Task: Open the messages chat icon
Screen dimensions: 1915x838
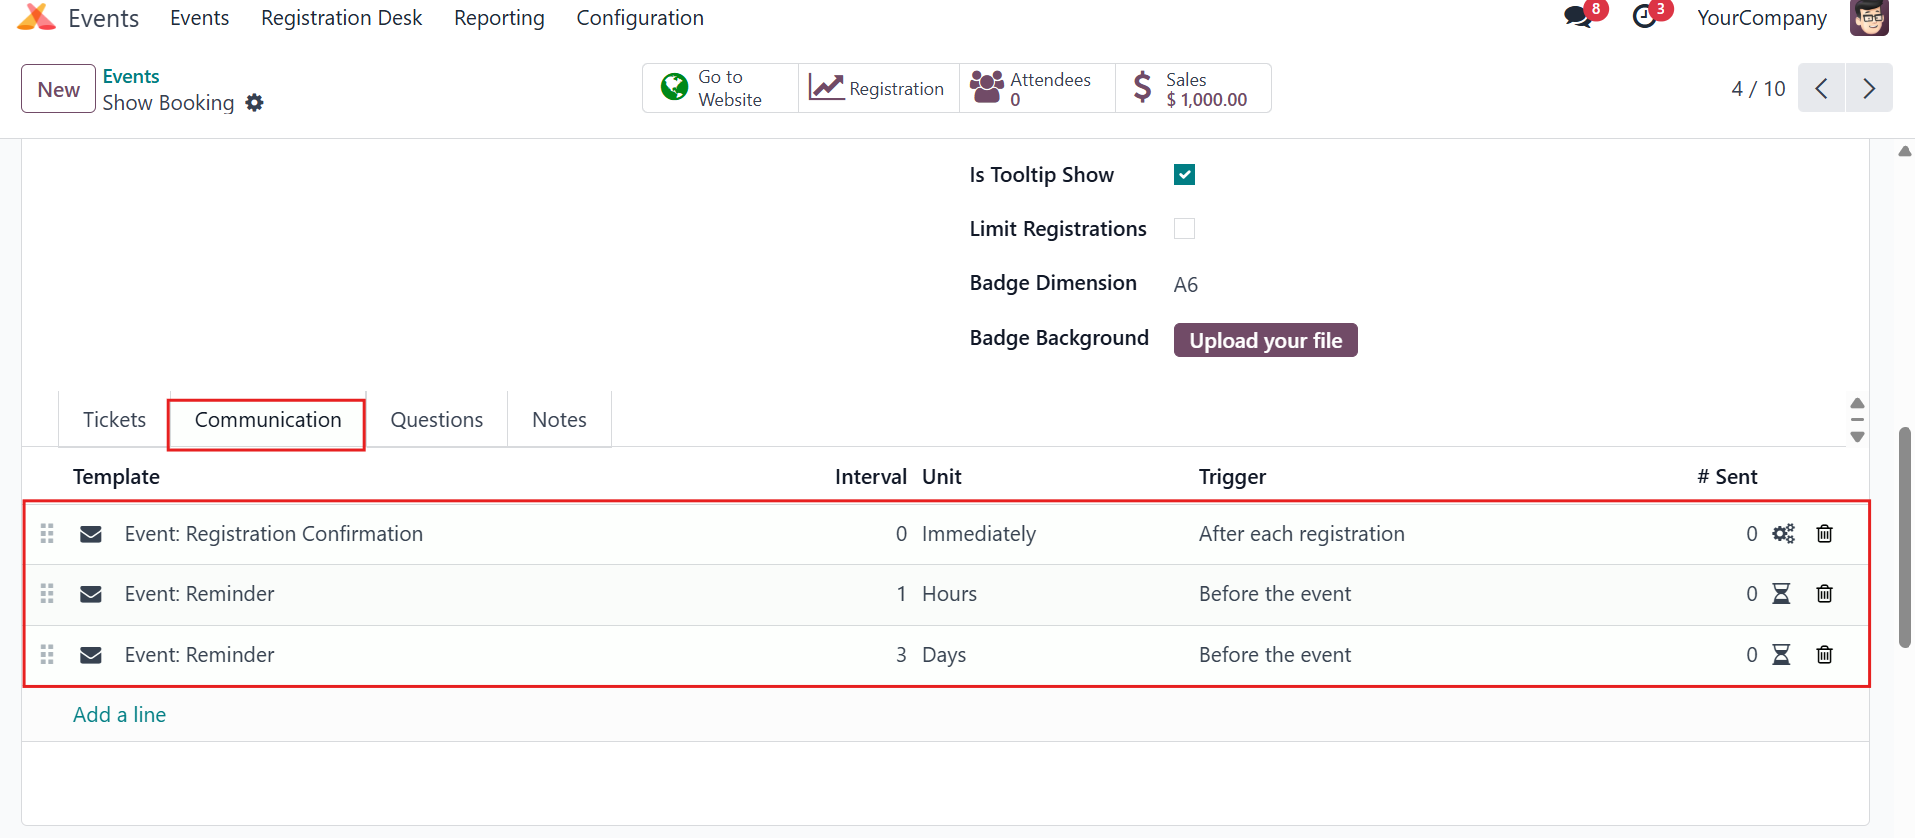Action: 1578,18
